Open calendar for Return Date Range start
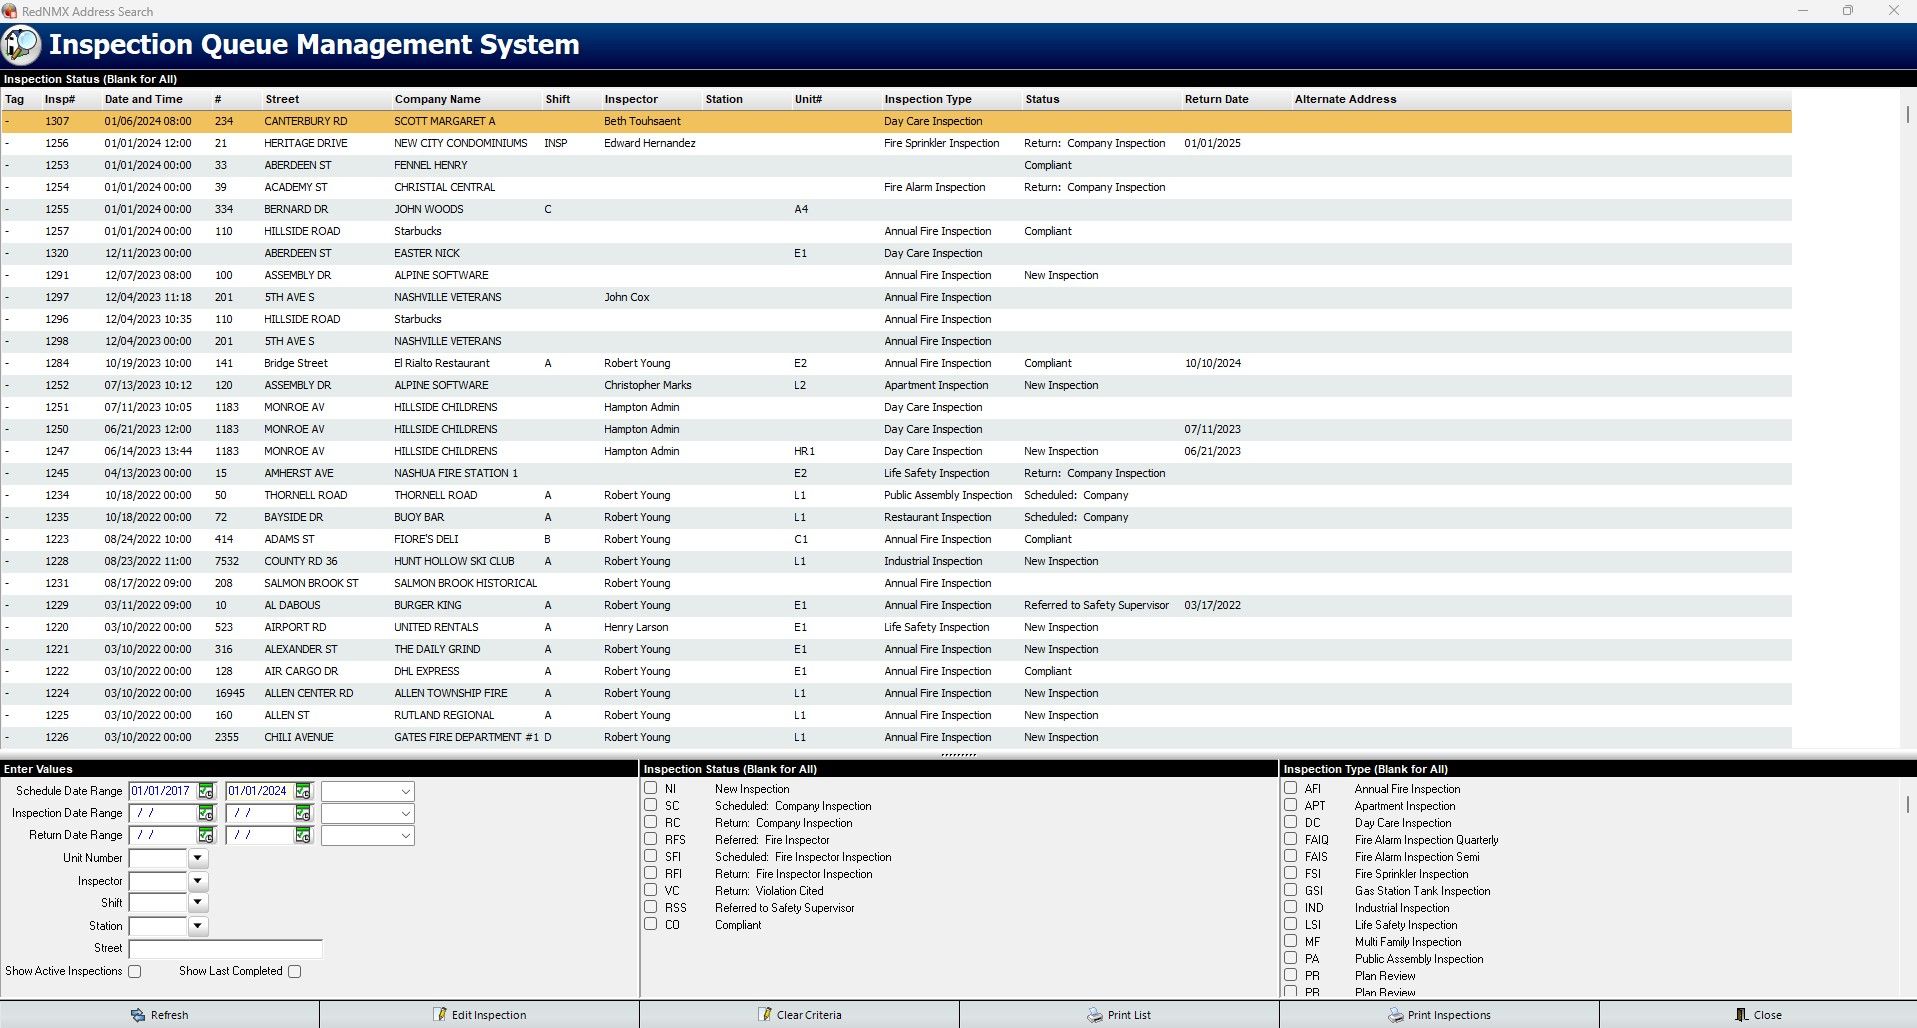Screen dimensions: 1917x1028 pos(206,835)
